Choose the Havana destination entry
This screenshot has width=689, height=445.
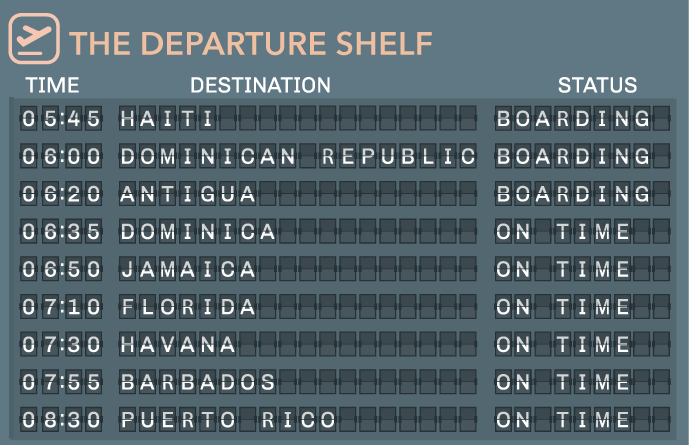pos(178,344)
